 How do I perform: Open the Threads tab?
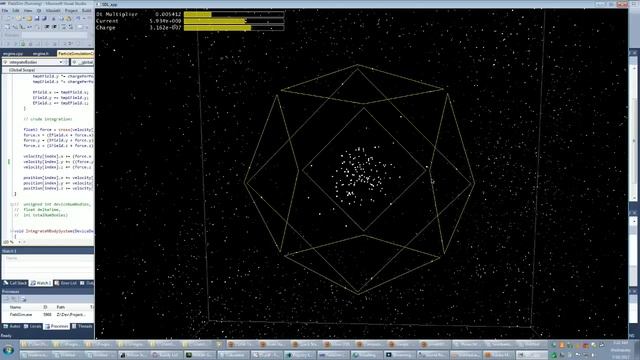click(x=82, y=326)
